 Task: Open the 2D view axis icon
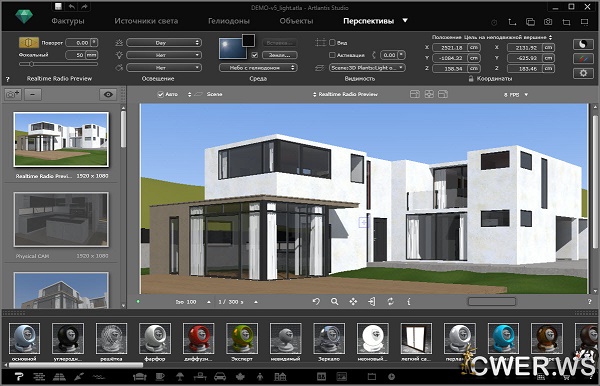click(x=512, y=22)
